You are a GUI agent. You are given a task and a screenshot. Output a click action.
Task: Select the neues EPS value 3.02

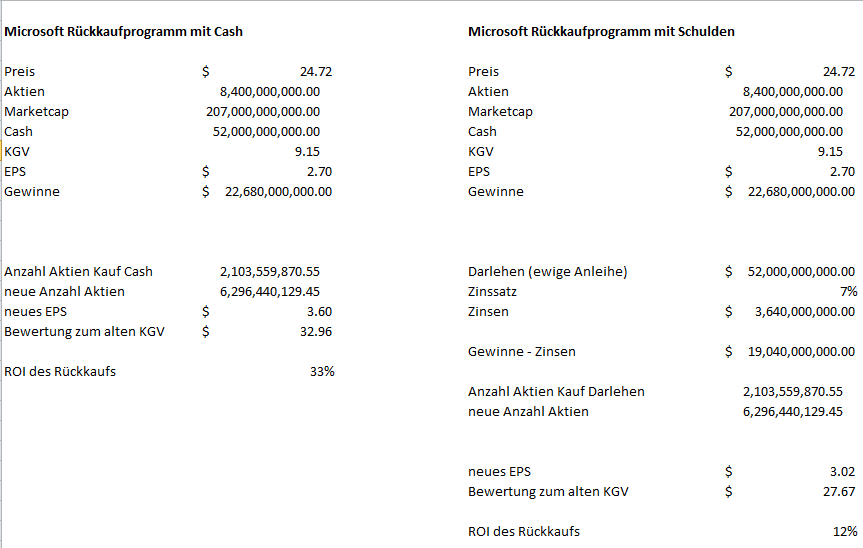(842, 472)
